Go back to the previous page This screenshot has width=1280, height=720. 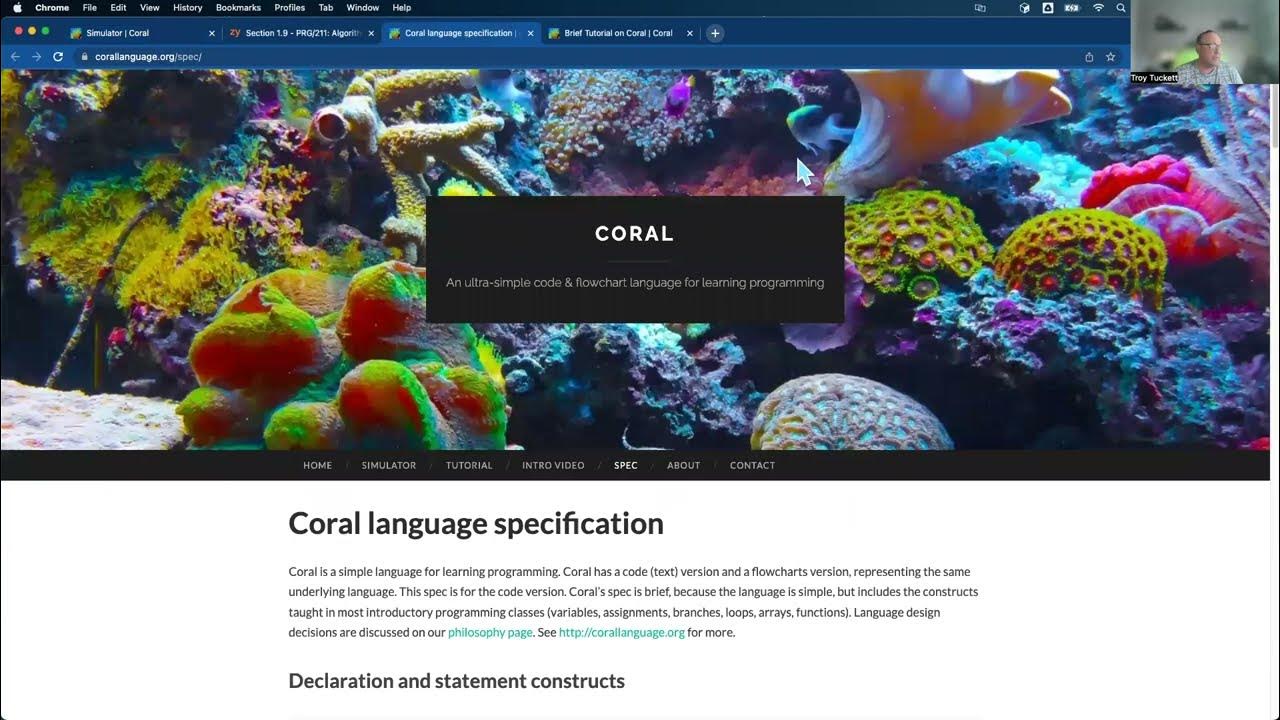click(15, 57)
